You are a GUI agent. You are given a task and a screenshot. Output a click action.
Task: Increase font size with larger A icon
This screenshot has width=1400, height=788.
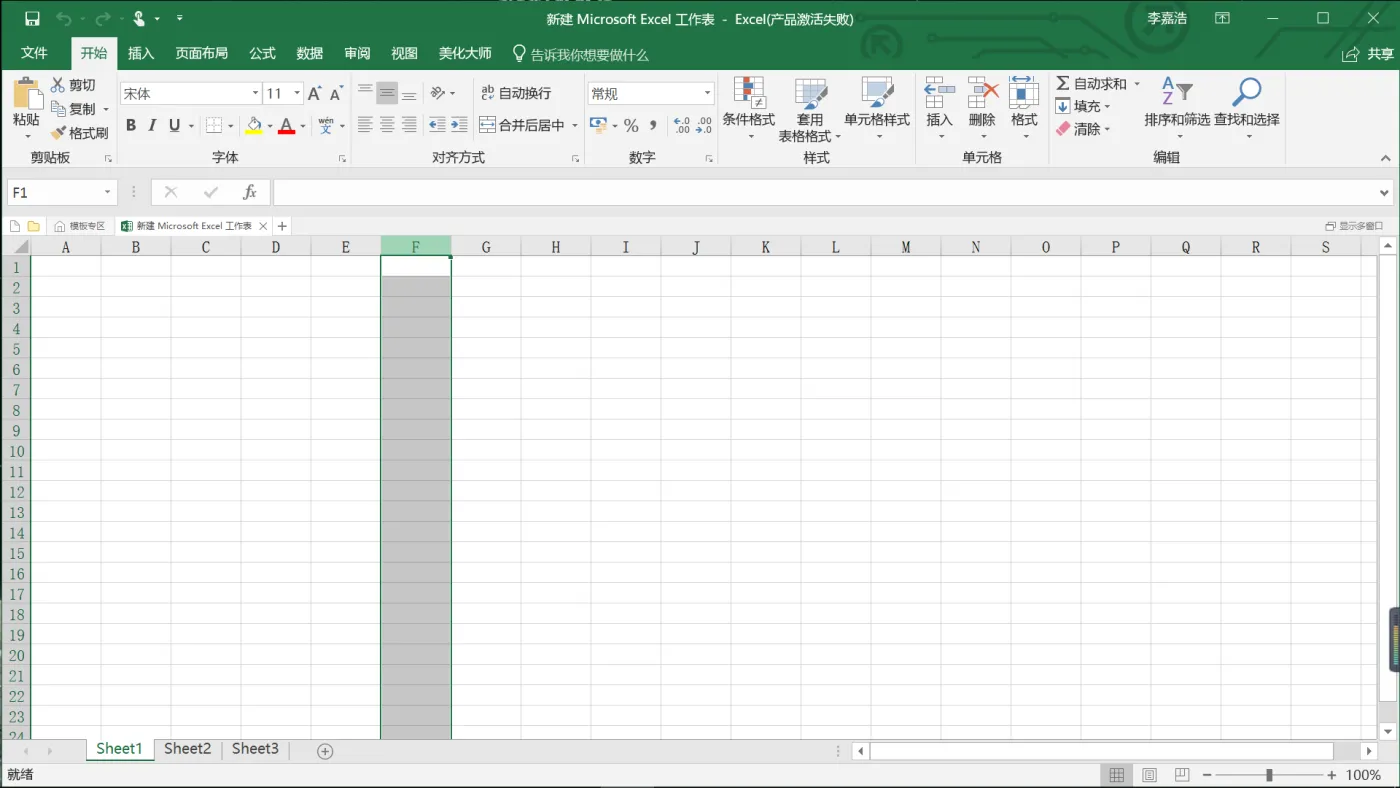(314, 93)
